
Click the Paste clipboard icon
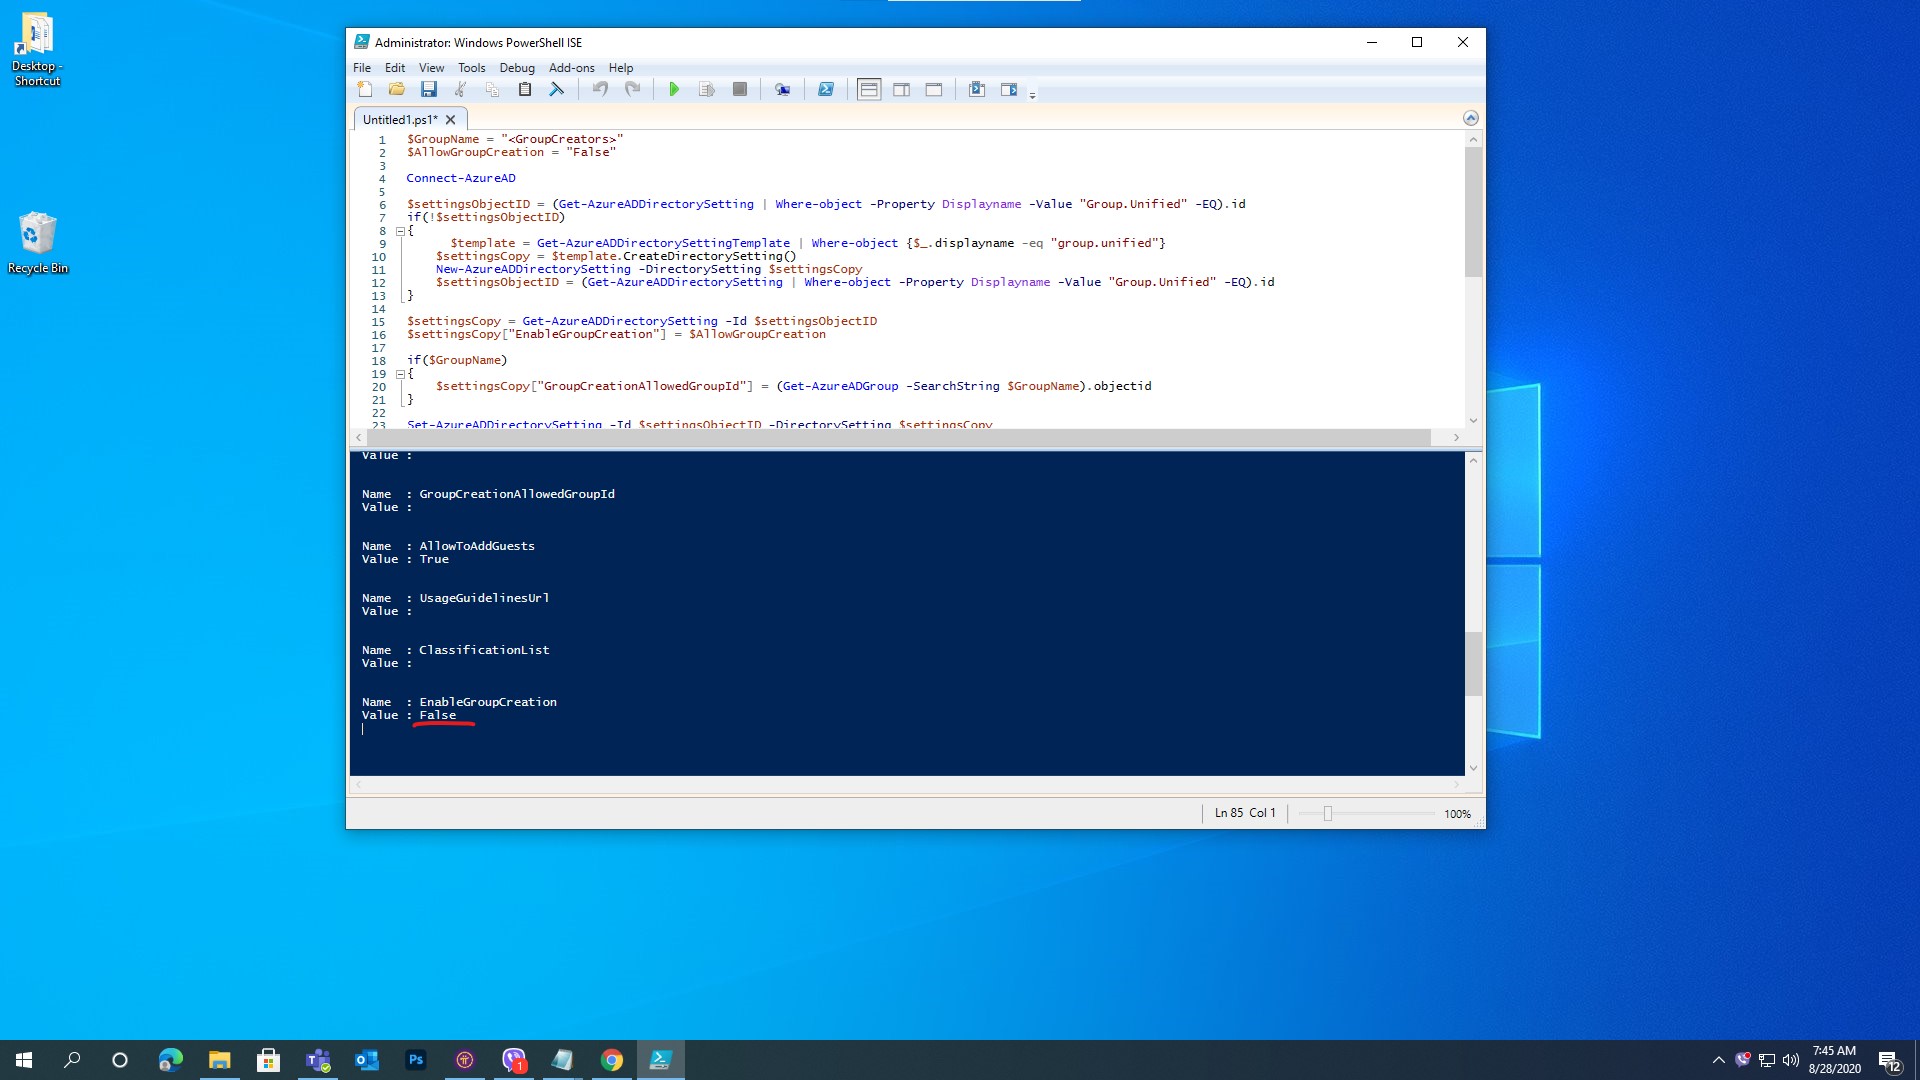coord(525,90)
